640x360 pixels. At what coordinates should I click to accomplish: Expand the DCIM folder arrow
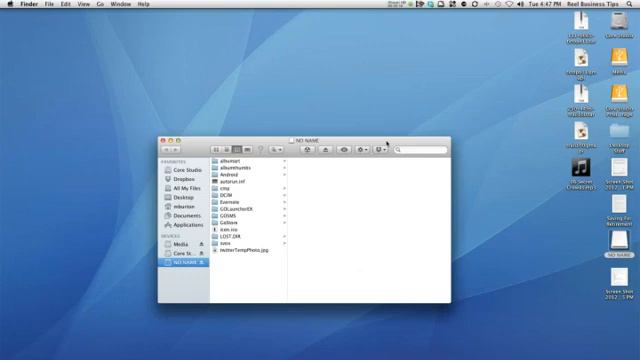tap(284, 196)
